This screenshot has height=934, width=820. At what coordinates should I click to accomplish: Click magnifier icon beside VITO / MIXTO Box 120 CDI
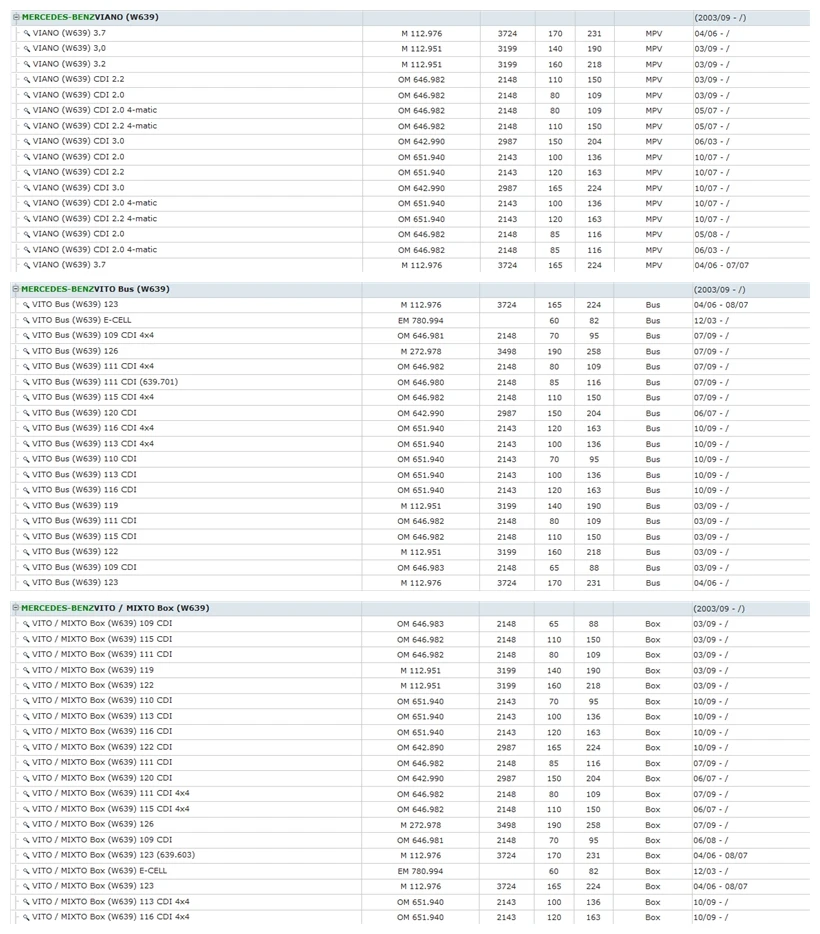[26, 779]
